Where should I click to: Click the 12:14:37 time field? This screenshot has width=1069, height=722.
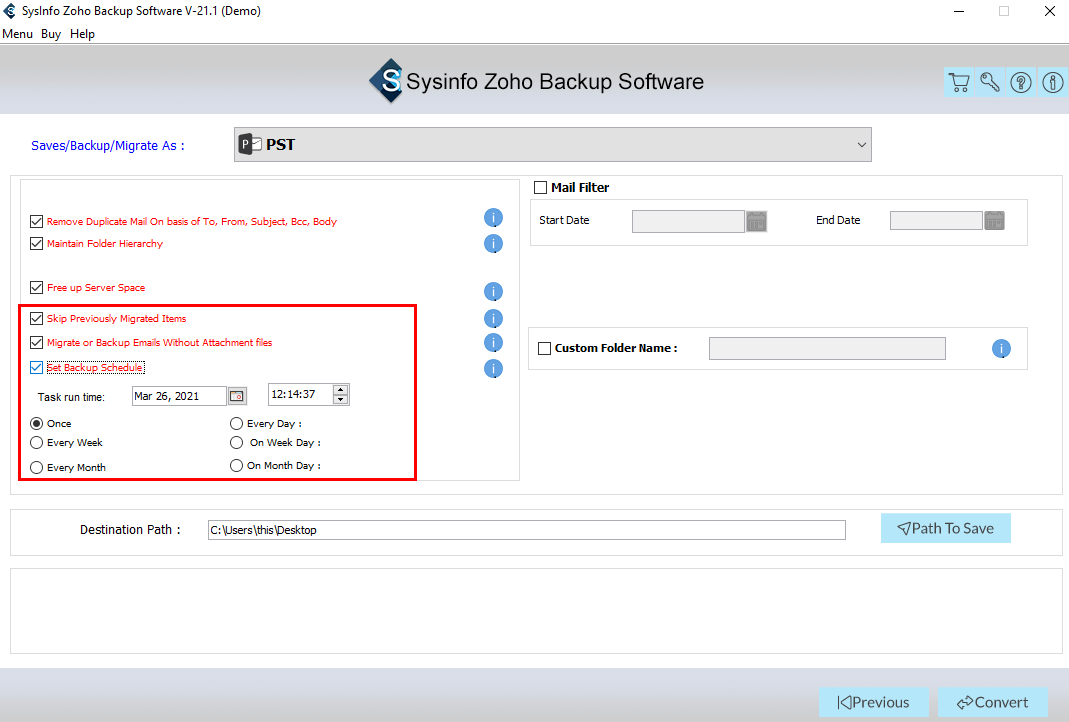[x=301, y=395]
